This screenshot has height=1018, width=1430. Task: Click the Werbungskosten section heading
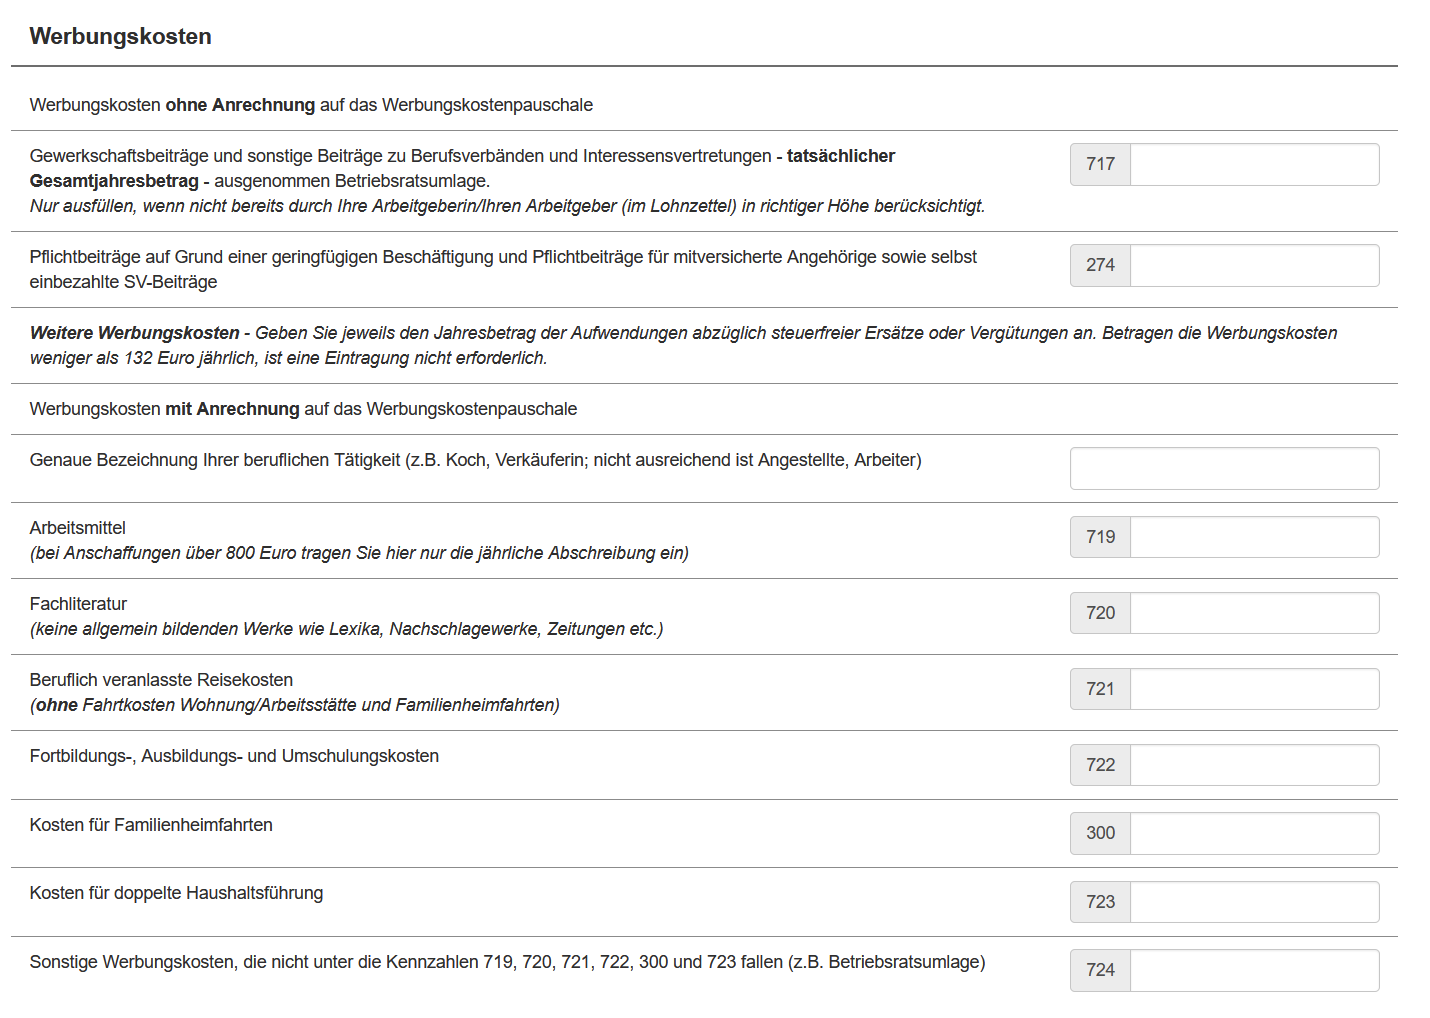[120, 36]
